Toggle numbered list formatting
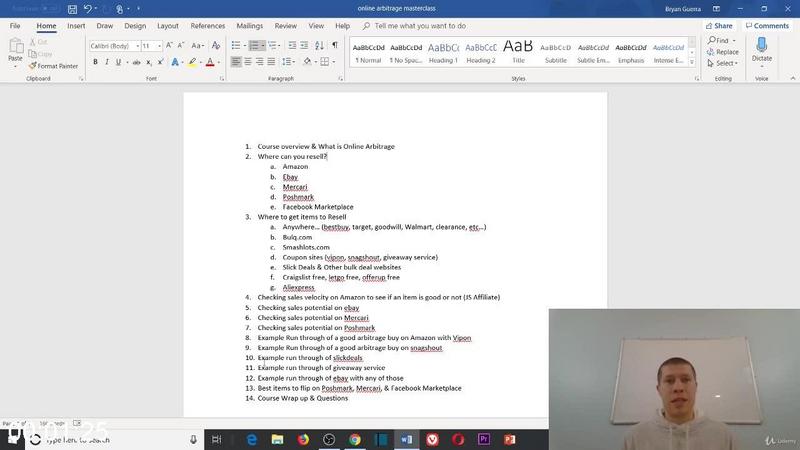Screen dimensions: 800x450 (x=254, y=45)
